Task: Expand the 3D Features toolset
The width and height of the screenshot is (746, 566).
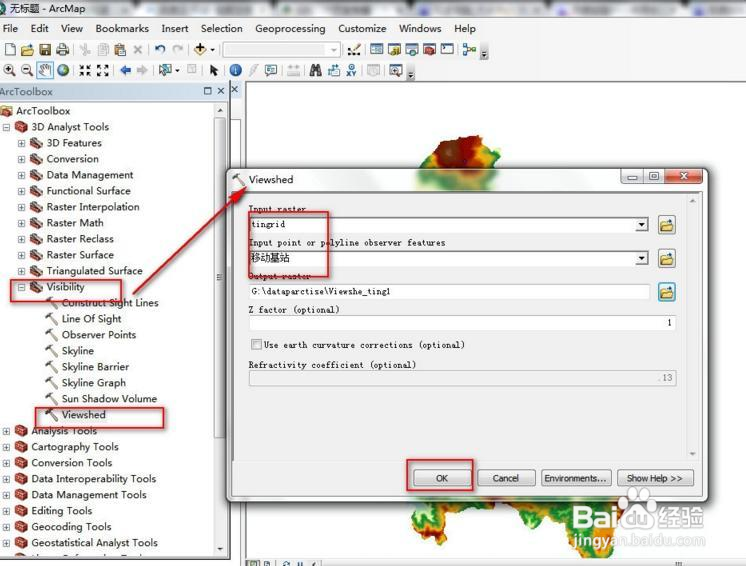Action: tap(21, 143)
